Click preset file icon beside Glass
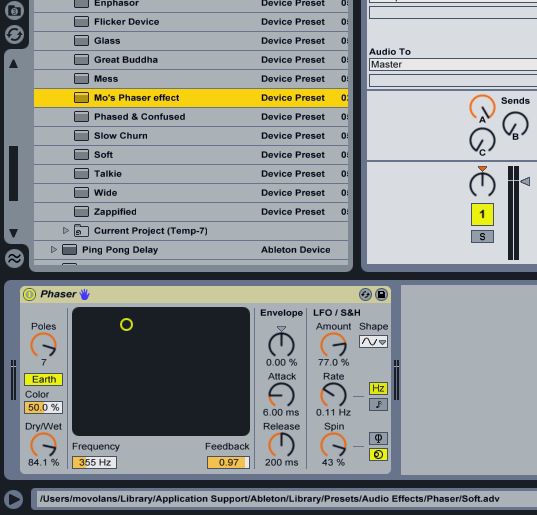The width and height of the screenshot is (537, 515). [x=82, y=41]
